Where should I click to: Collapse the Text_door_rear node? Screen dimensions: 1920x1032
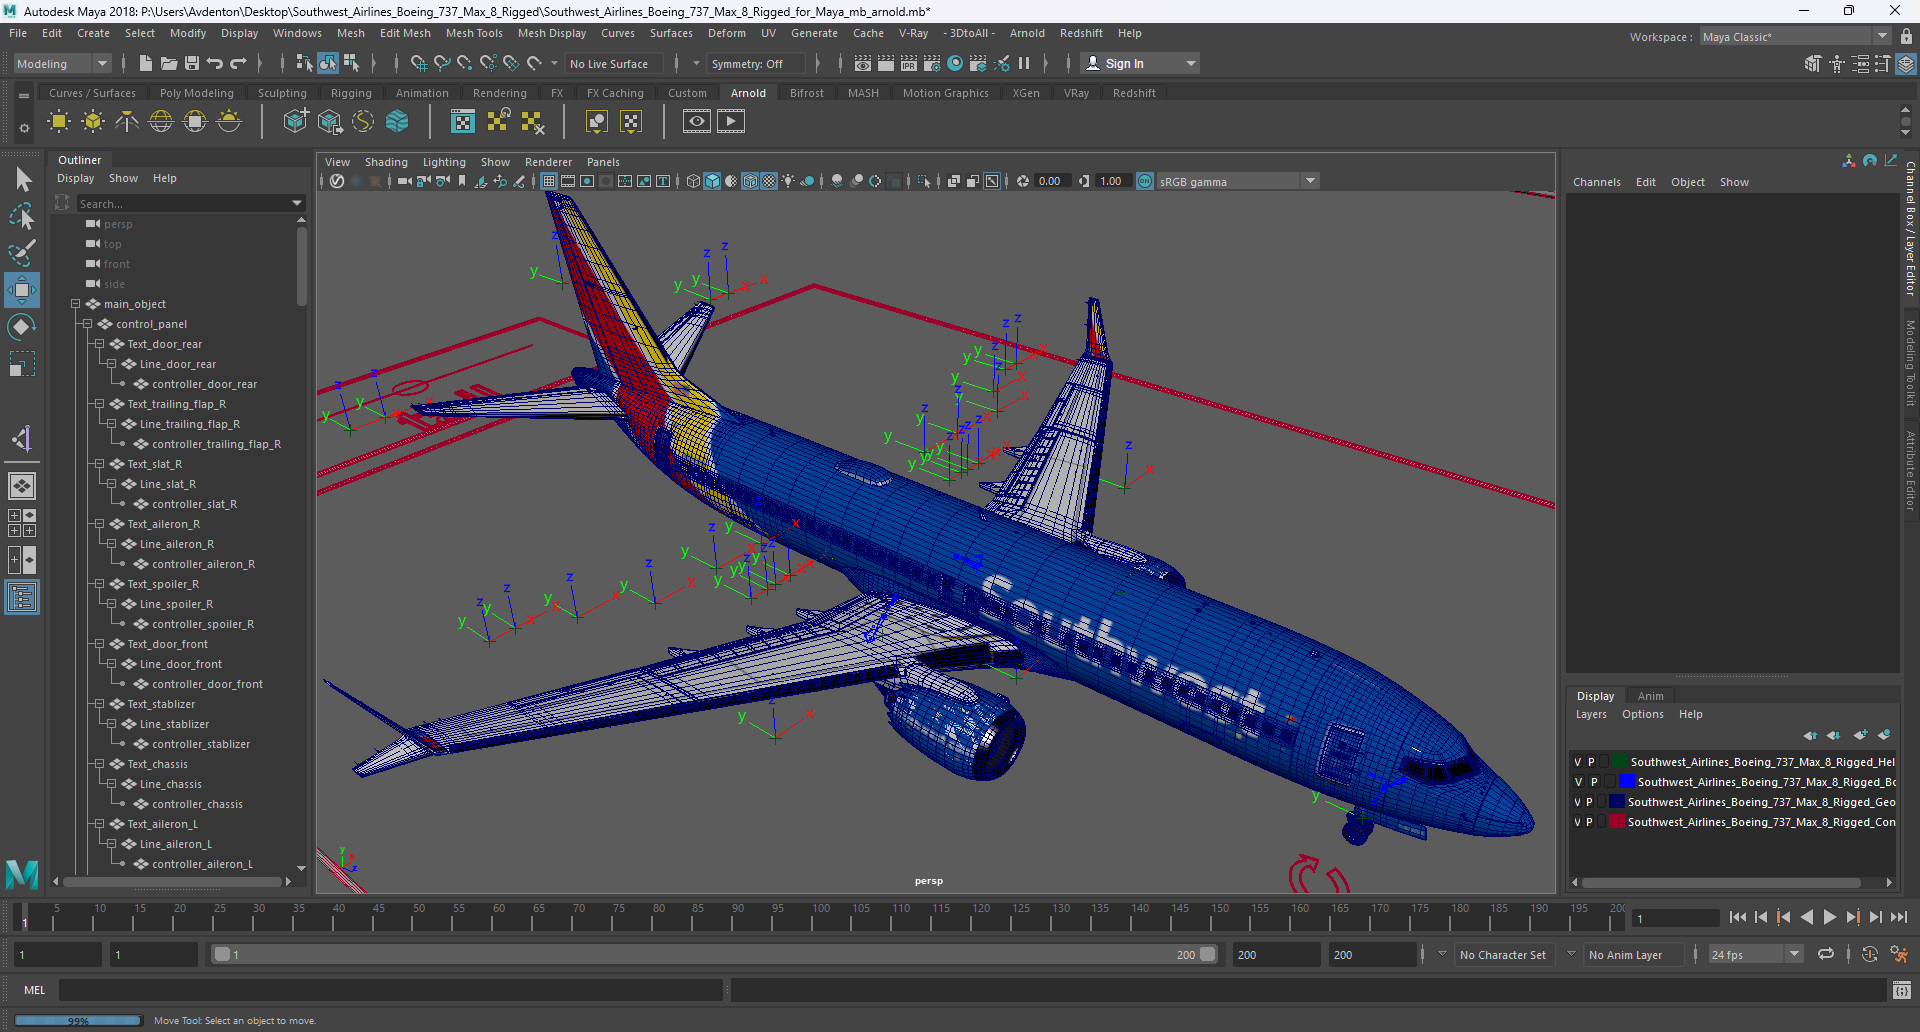click(x=99, y=344)
